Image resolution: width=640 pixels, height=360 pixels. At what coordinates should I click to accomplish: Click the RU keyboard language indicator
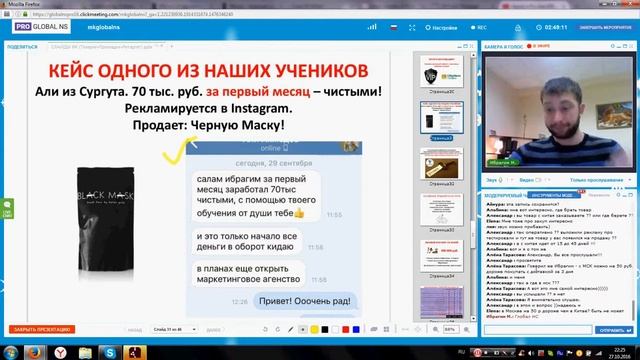(462, 352)
